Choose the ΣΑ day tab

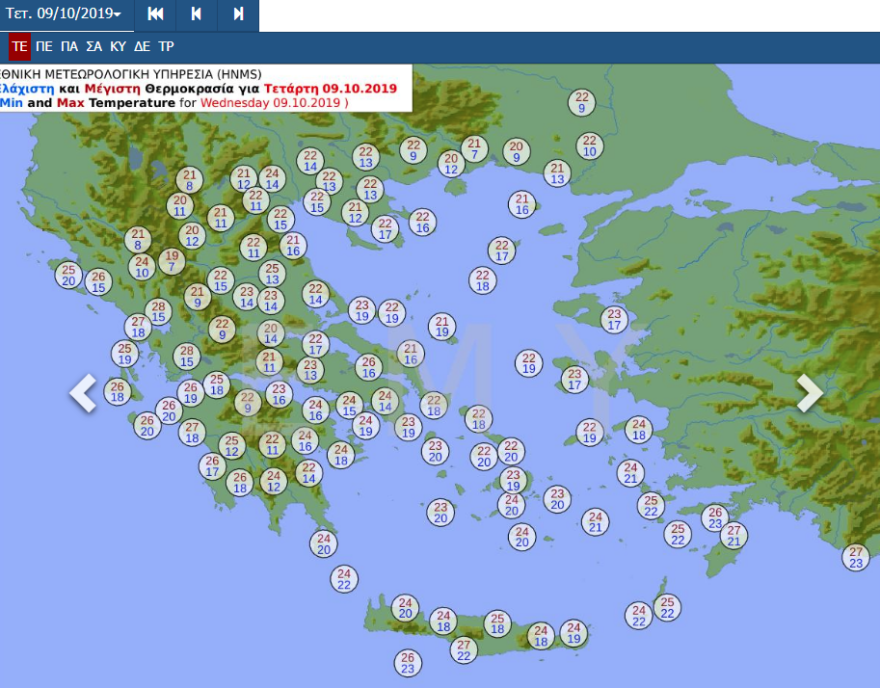(94, 47)
